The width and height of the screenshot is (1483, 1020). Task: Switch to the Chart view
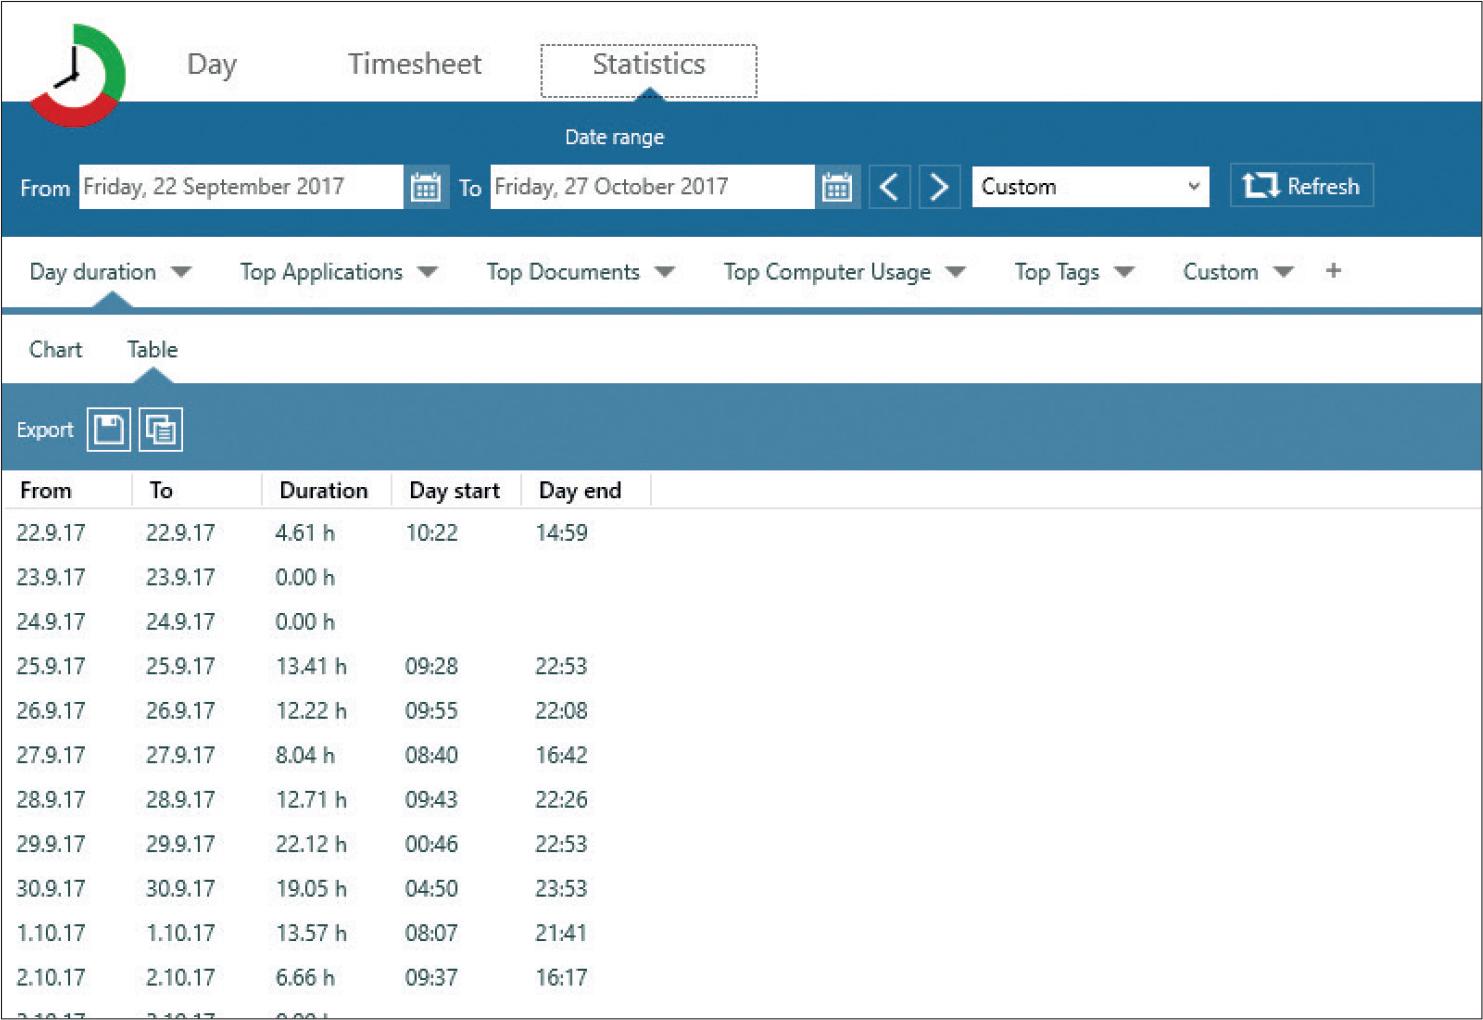pyautogui.click(x=56, y=350)
